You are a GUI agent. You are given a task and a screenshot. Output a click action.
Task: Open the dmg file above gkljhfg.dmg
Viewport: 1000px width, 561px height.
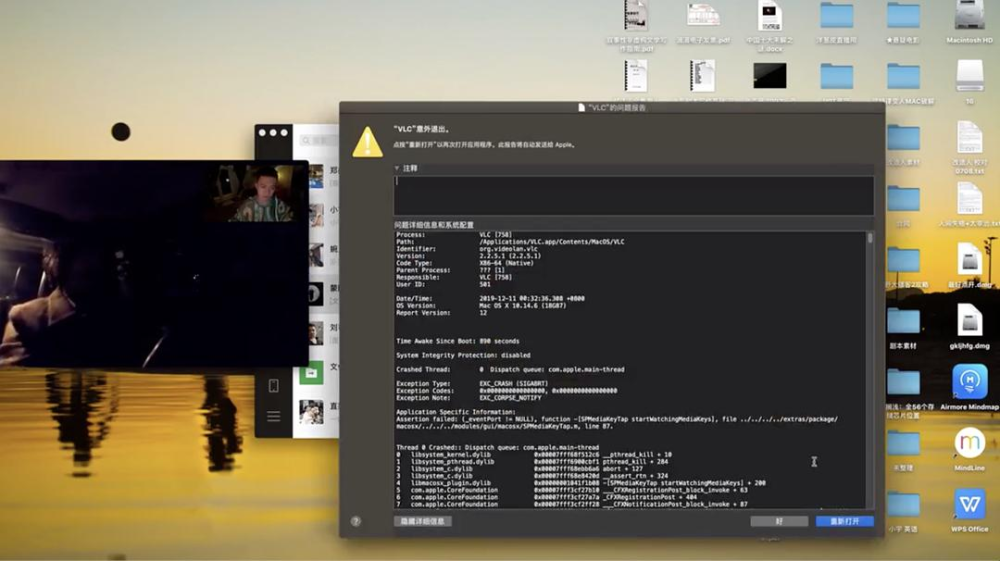[969, 259]
